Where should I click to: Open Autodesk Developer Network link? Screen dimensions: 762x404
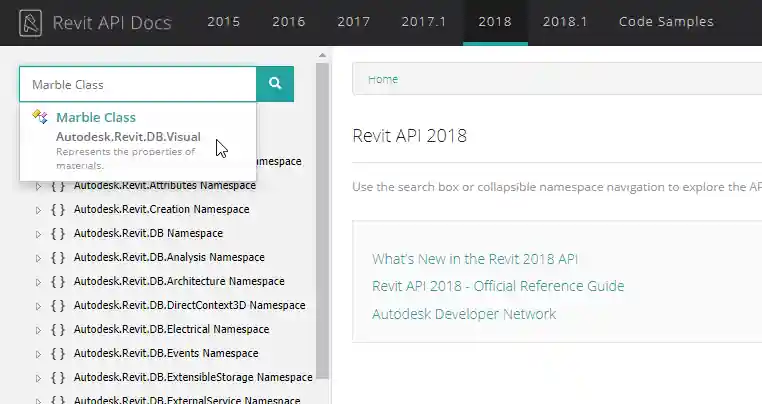(464, 314)
